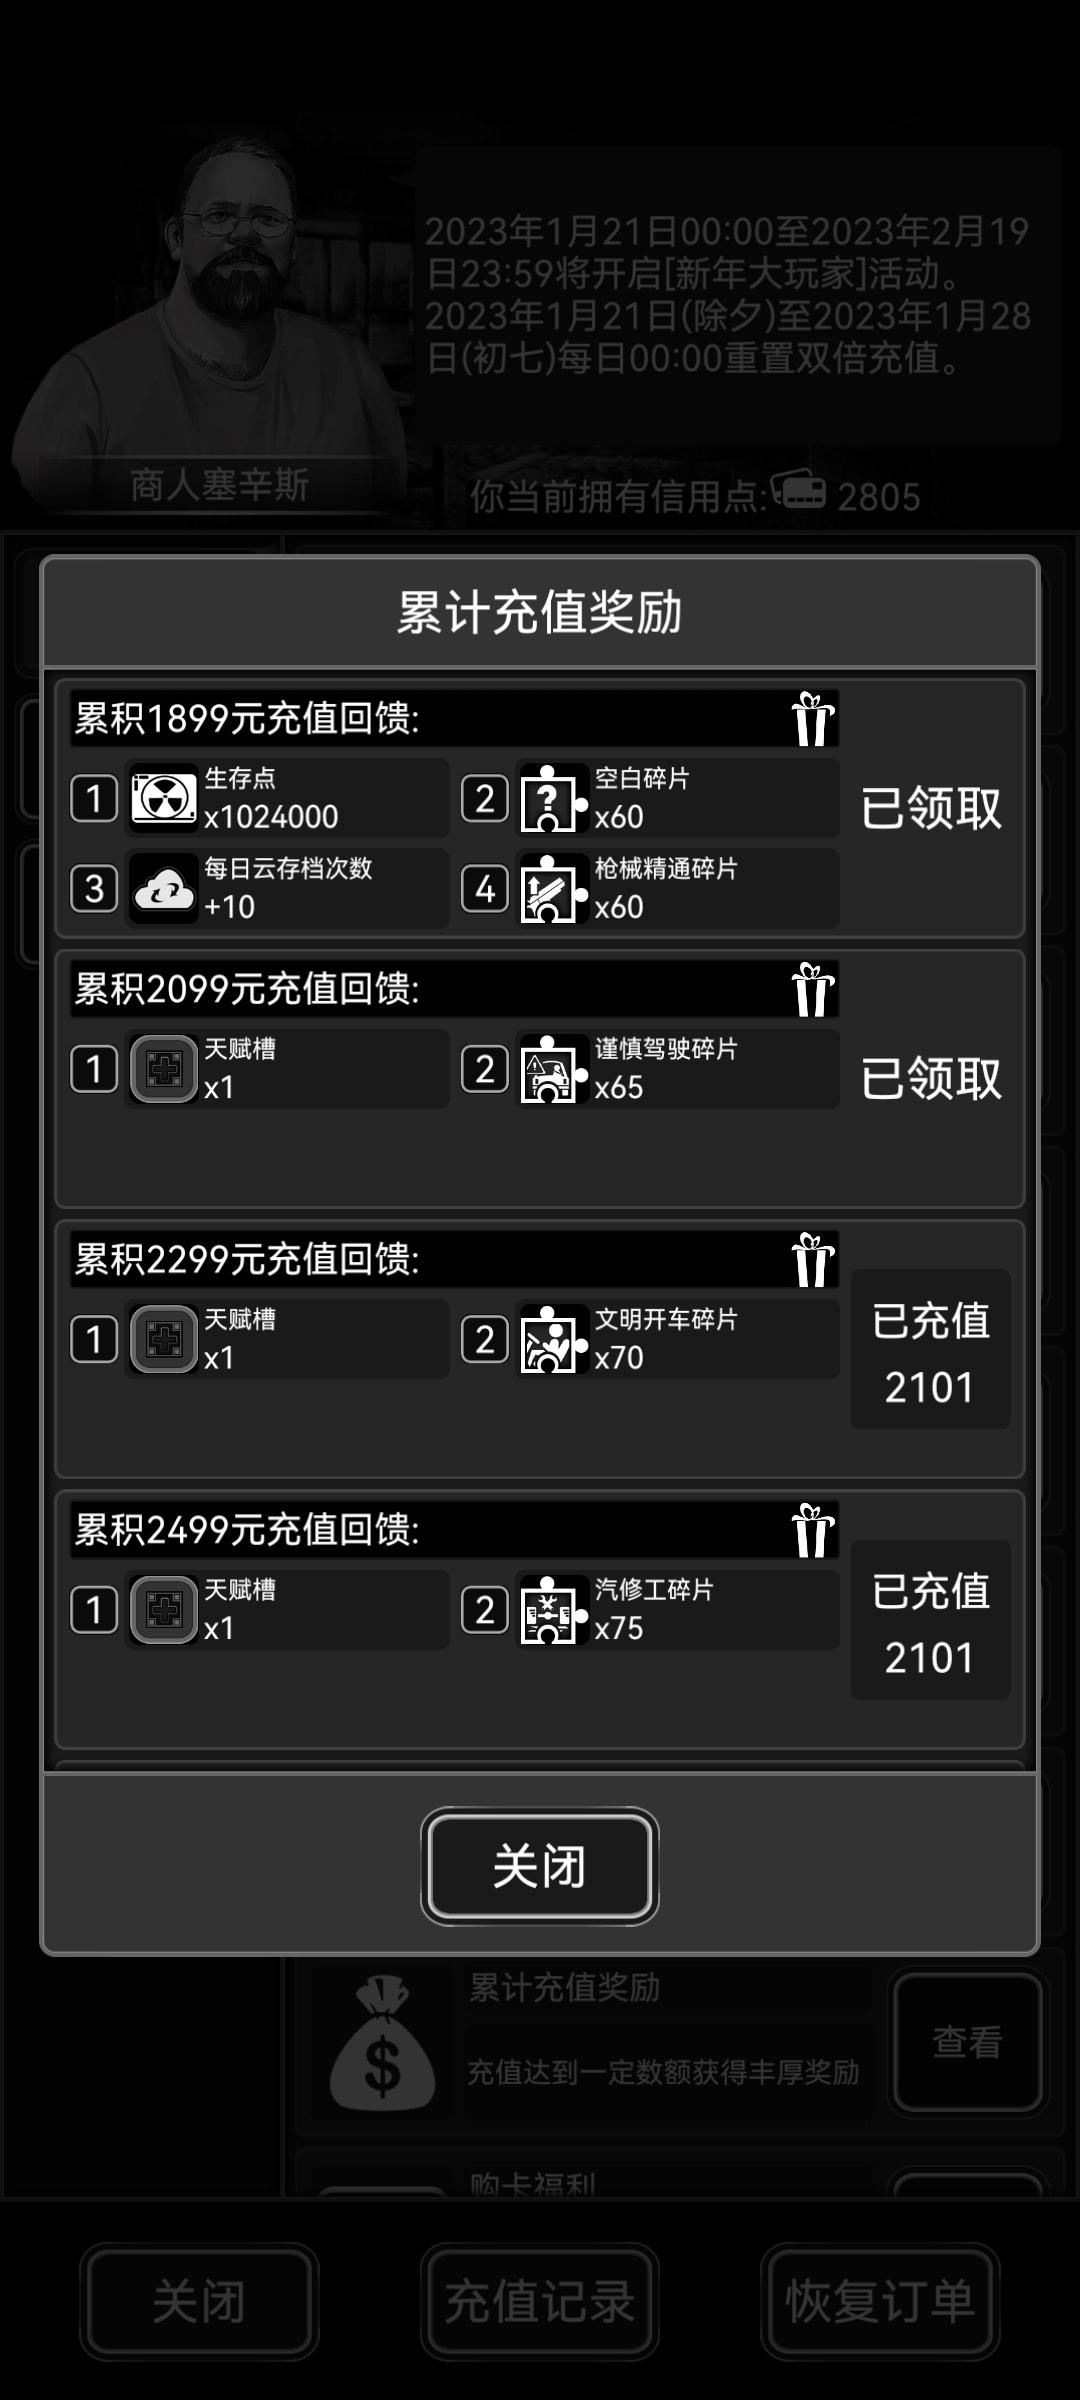The width and height of the screenshot is (1080, 2400).
Task: Close the cumulative recharge rewards dialog
Action: [540, 1866]
